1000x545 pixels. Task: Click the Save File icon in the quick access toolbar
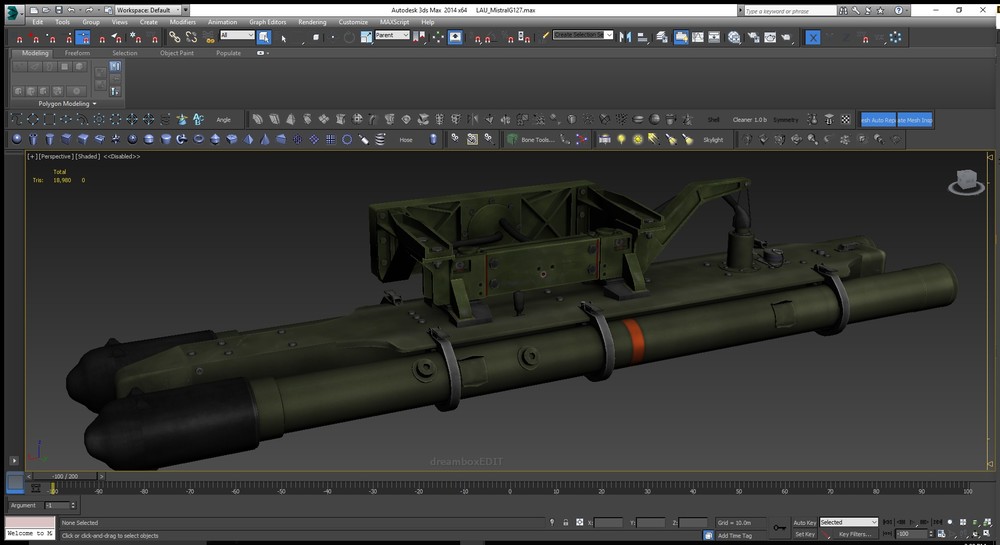click(x=60, y=9)
